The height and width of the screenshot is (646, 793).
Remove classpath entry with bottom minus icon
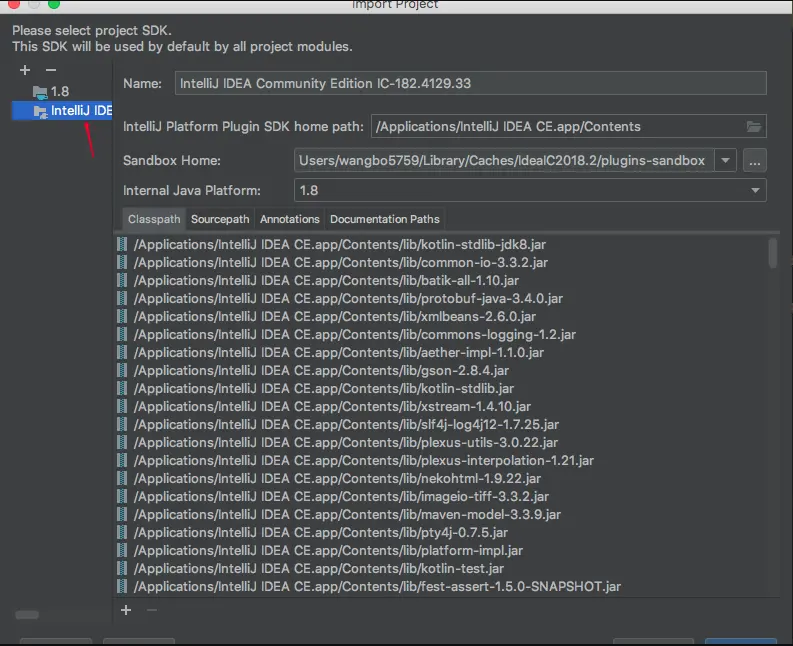click(x=152, y=610)
